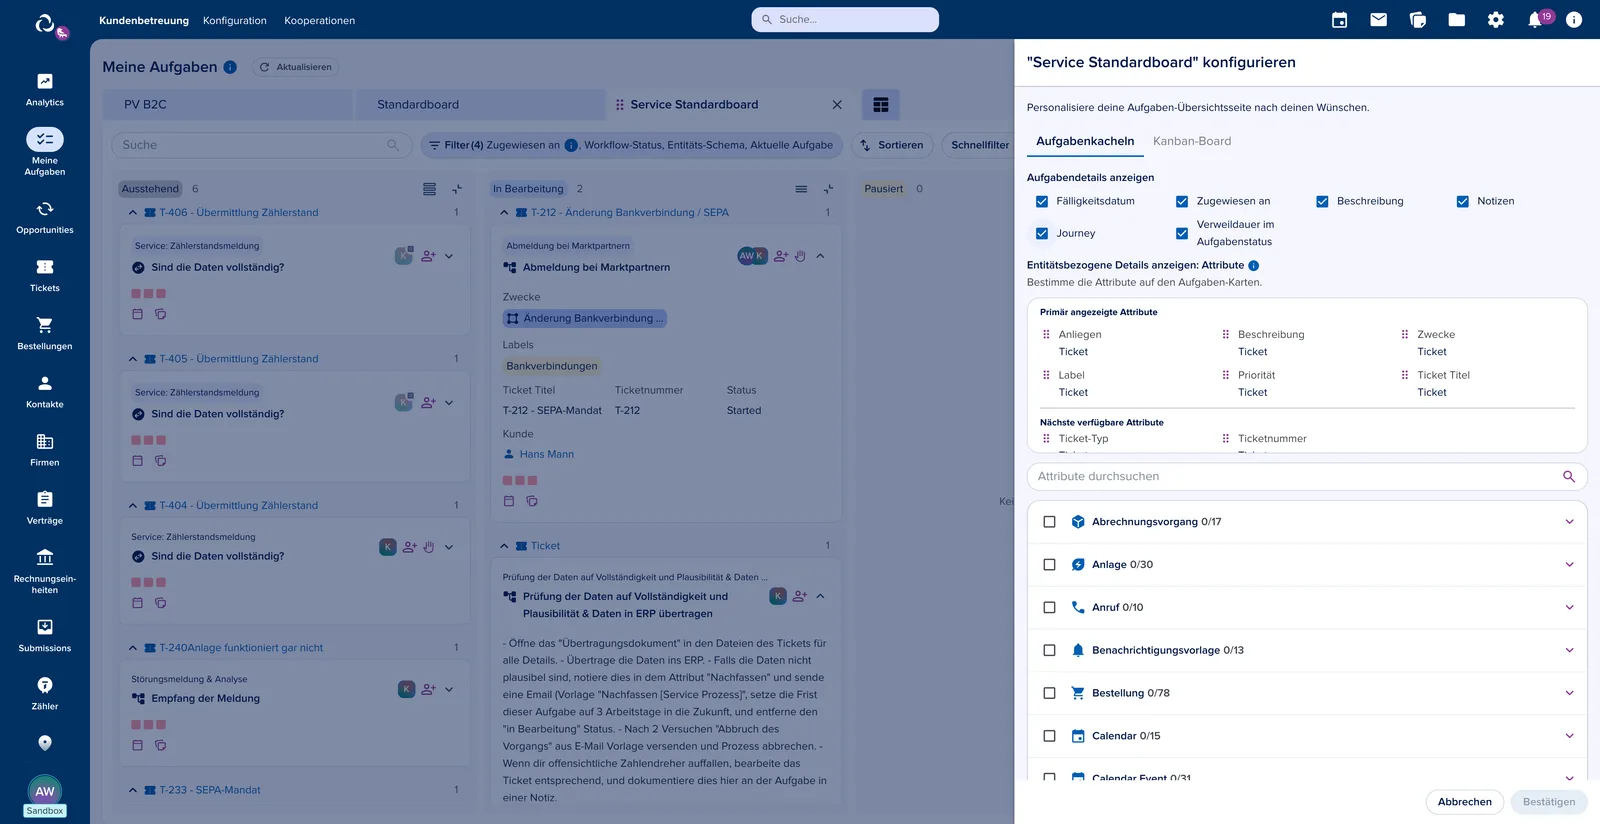Open the Konfiguration menu
Image resolution: width=1600 pixels, height=824 pixels.
pos(234,20)
